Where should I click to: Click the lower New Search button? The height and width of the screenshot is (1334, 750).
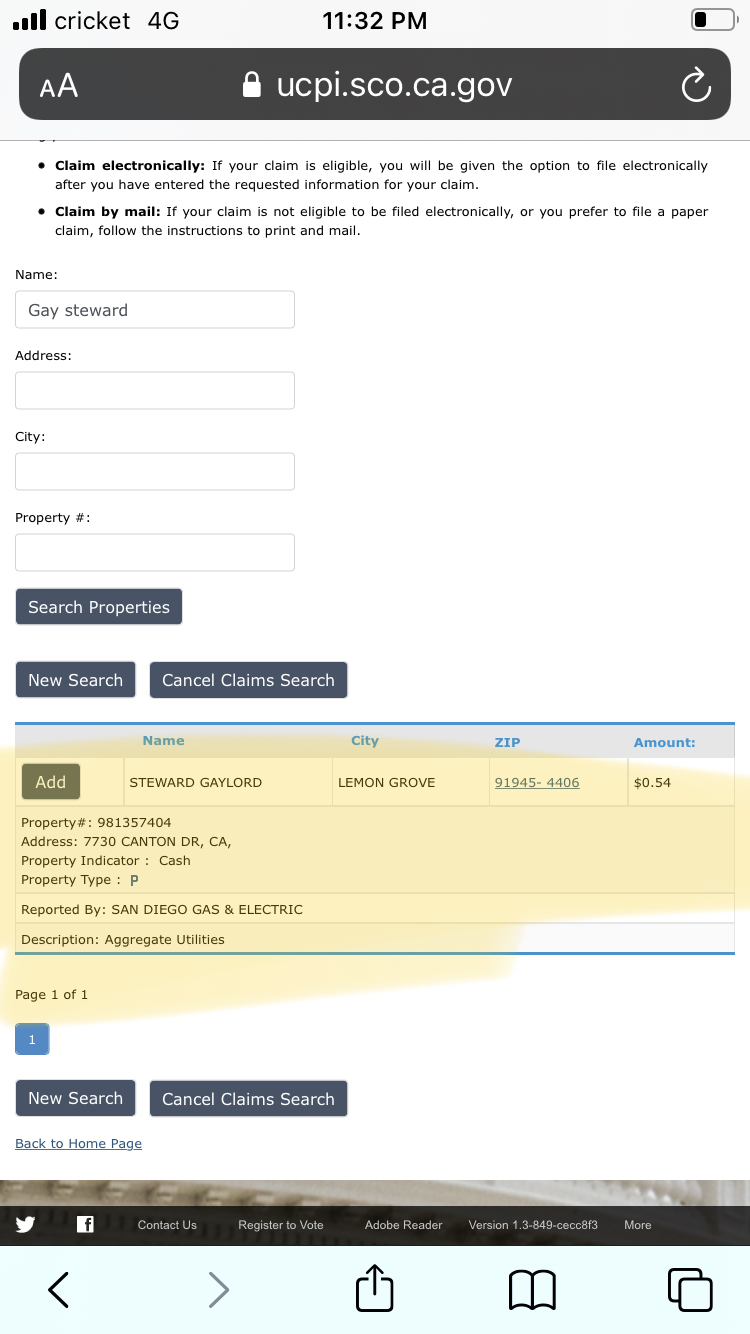click(75, 1098)
